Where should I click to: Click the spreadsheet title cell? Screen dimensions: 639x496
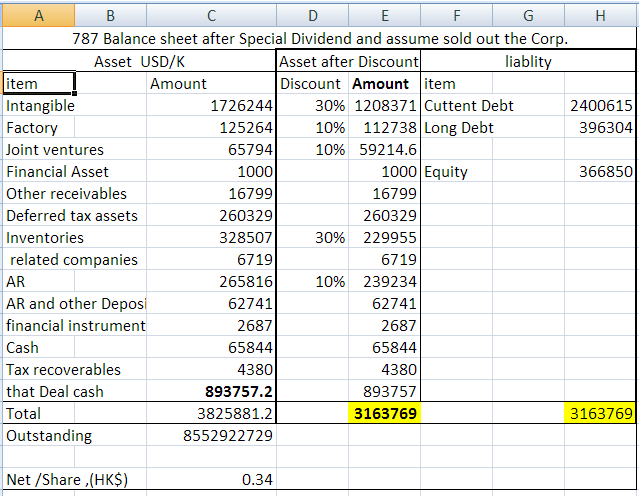tap(319, 39)
